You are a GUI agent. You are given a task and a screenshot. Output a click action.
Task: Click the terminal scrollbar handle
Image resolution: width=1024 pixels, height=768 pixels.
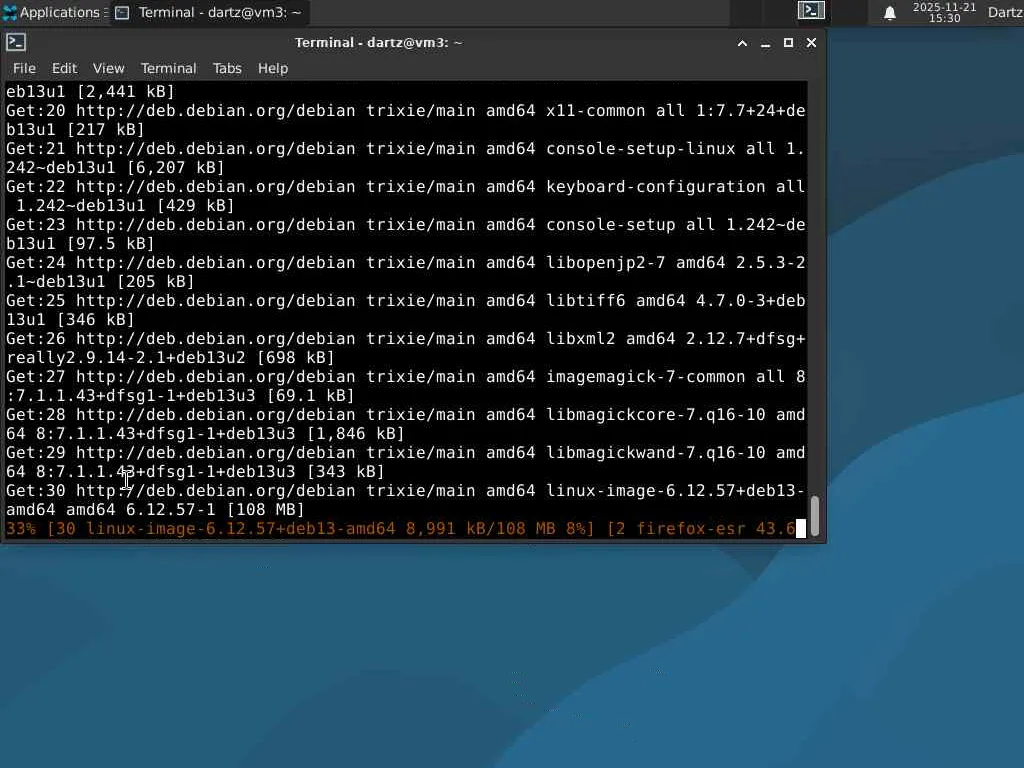pos(815,516)
